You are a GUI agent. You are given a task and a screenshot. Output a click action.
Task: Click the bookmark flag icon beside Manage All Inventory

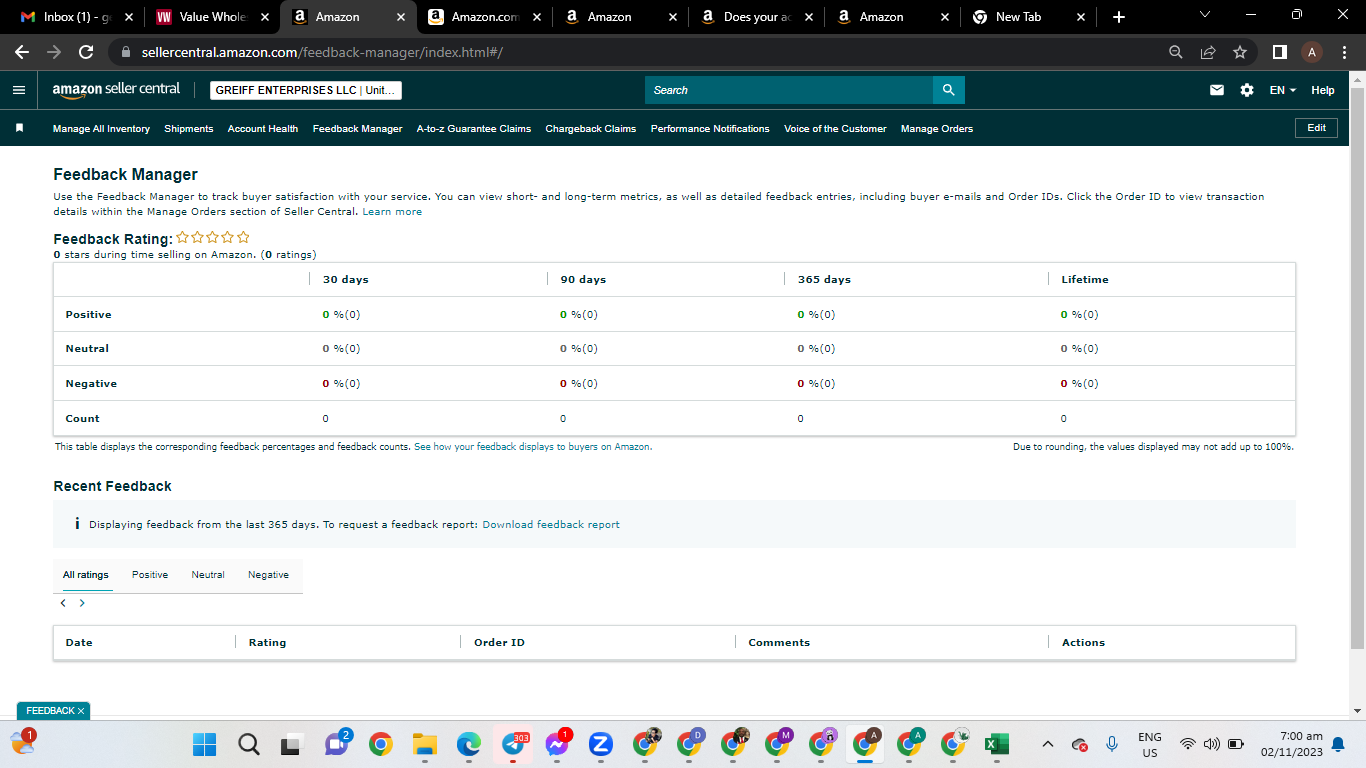[19, 128]
